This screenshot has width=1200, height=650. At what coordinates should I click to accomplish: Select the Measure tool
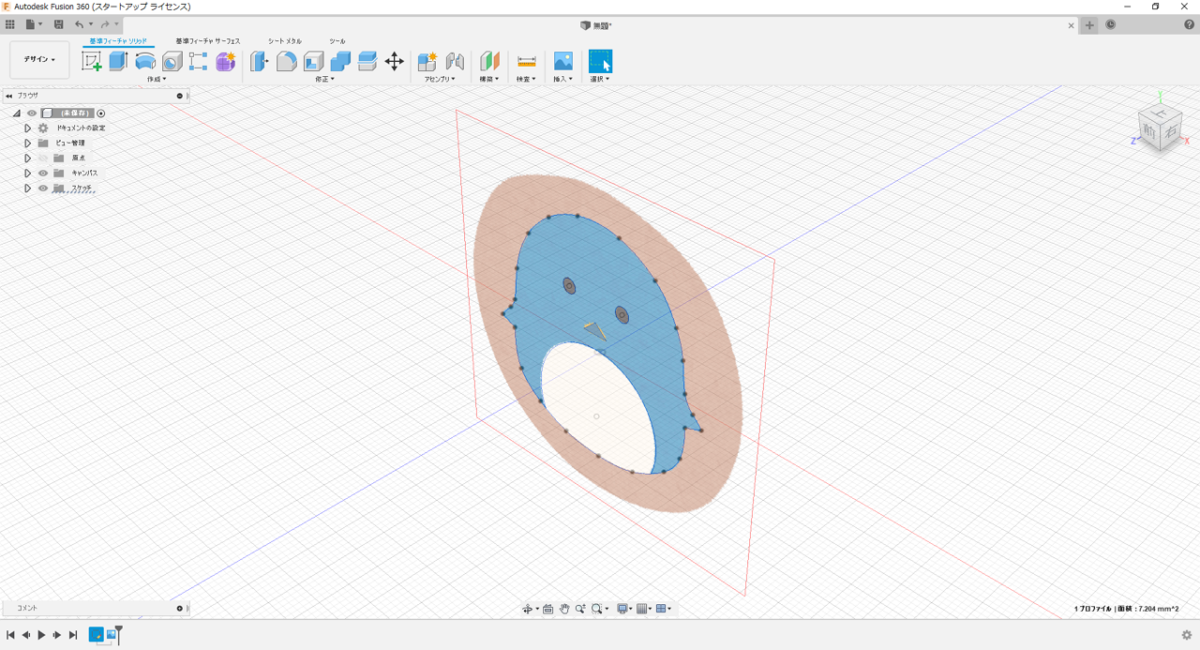[x=526, y=61]
